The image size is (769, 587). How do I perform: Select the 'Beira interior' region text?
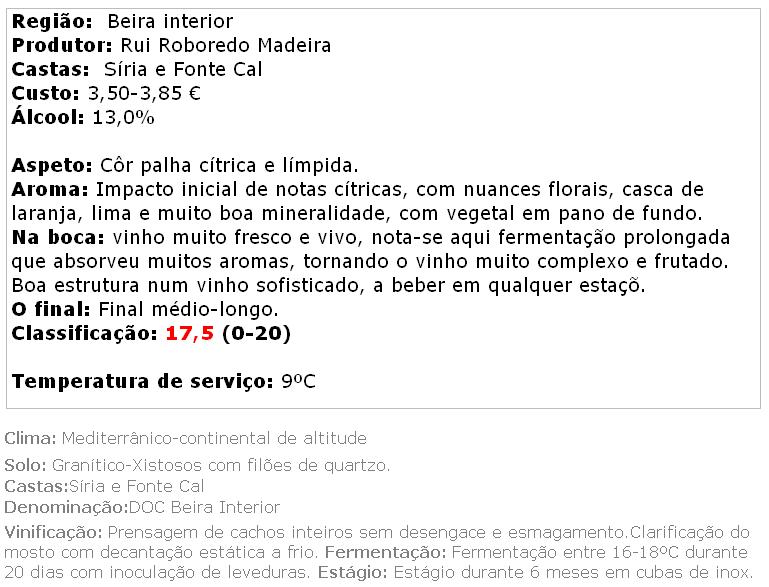click(x=170, y=22)
